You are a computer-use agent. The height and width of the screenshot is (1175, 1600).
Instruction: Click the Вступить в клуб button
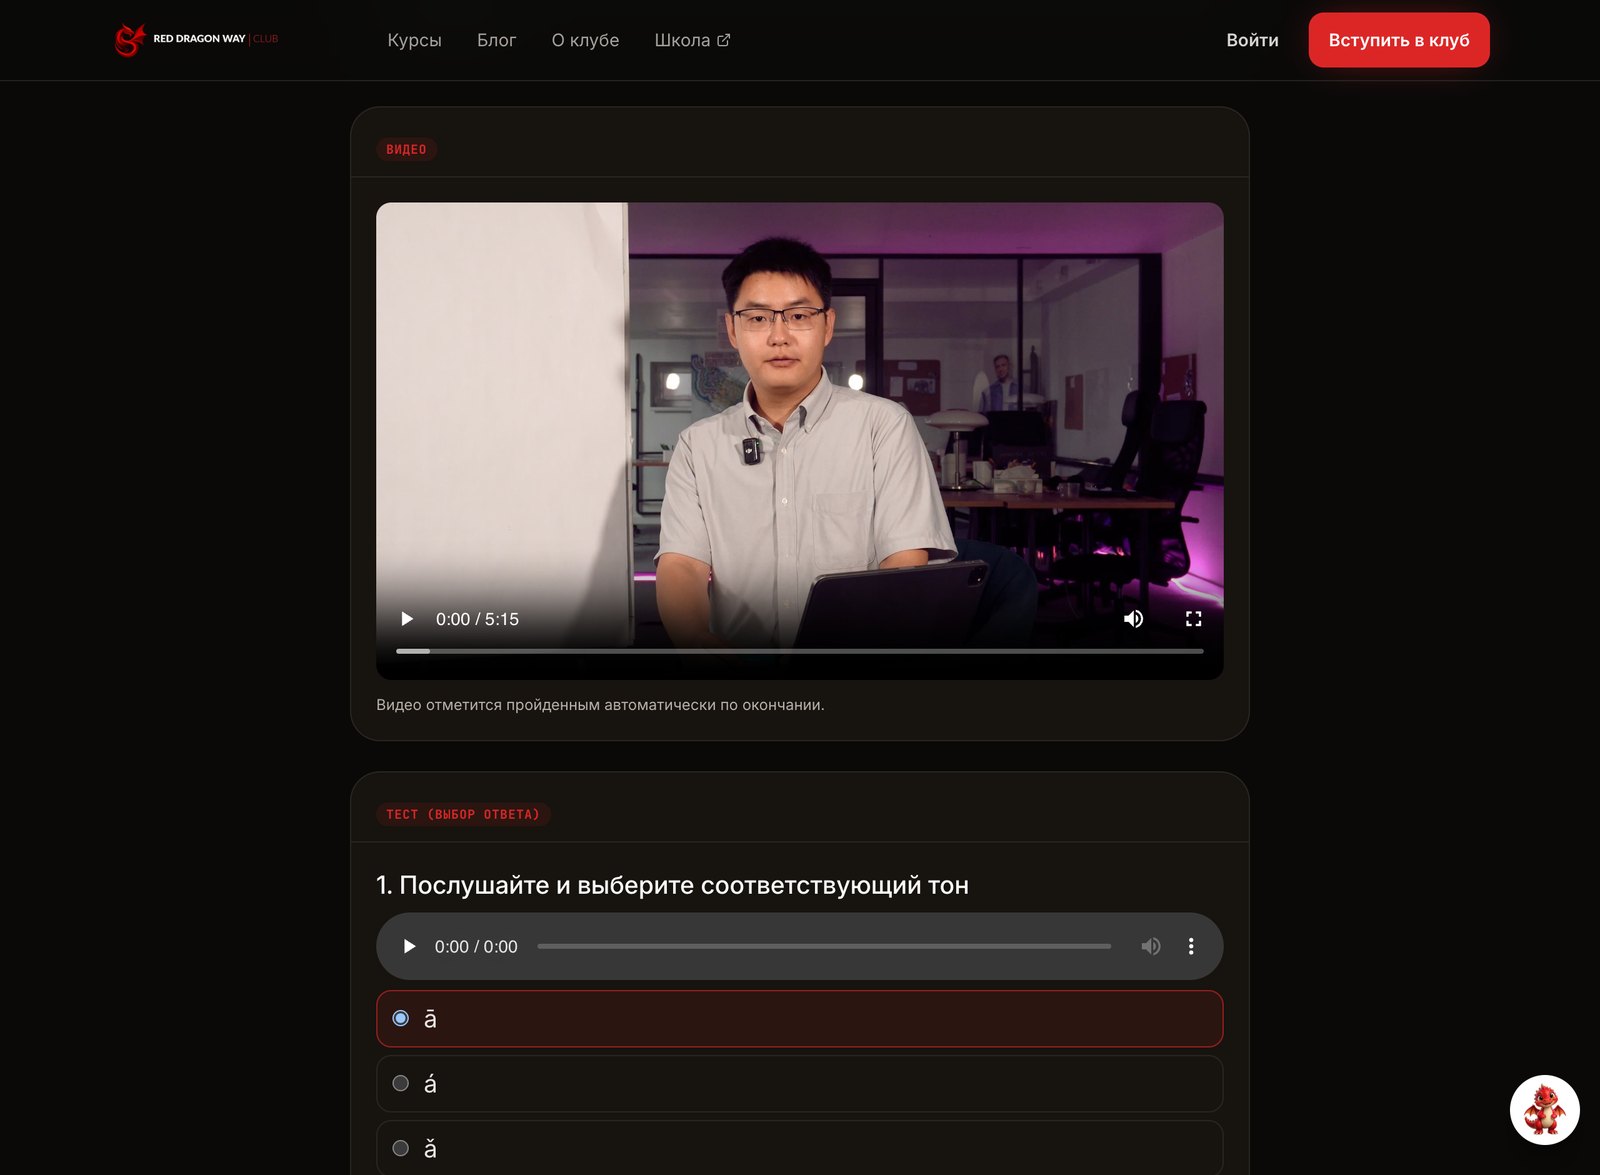(x=1399, y=40)
